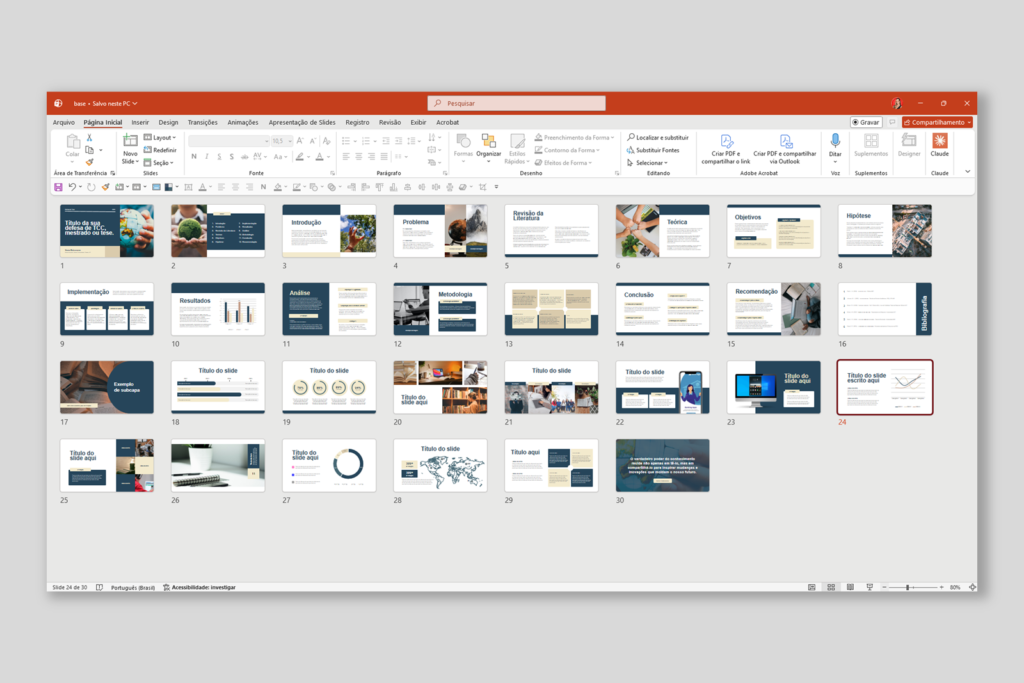
Task: Open the font size 10,5 dropdown
Action: pyautogui.click(x=282, y=141)
